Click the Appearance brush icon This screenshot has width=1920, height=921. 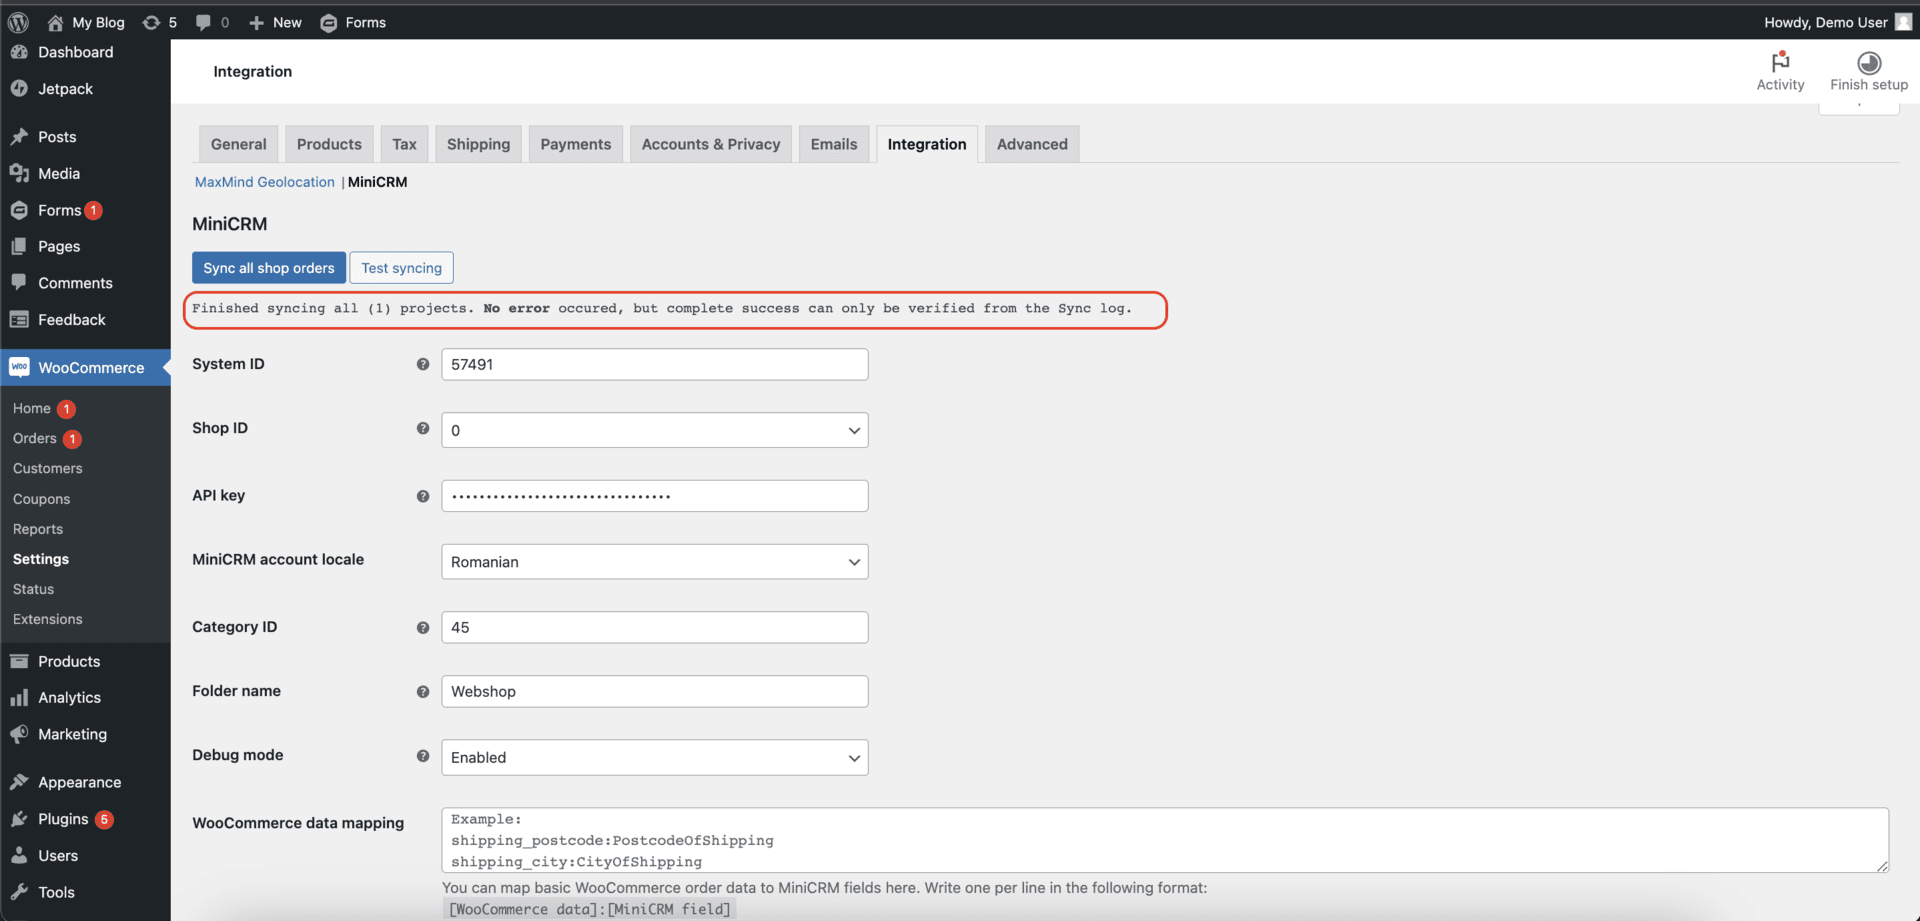[x=19, y=782]
